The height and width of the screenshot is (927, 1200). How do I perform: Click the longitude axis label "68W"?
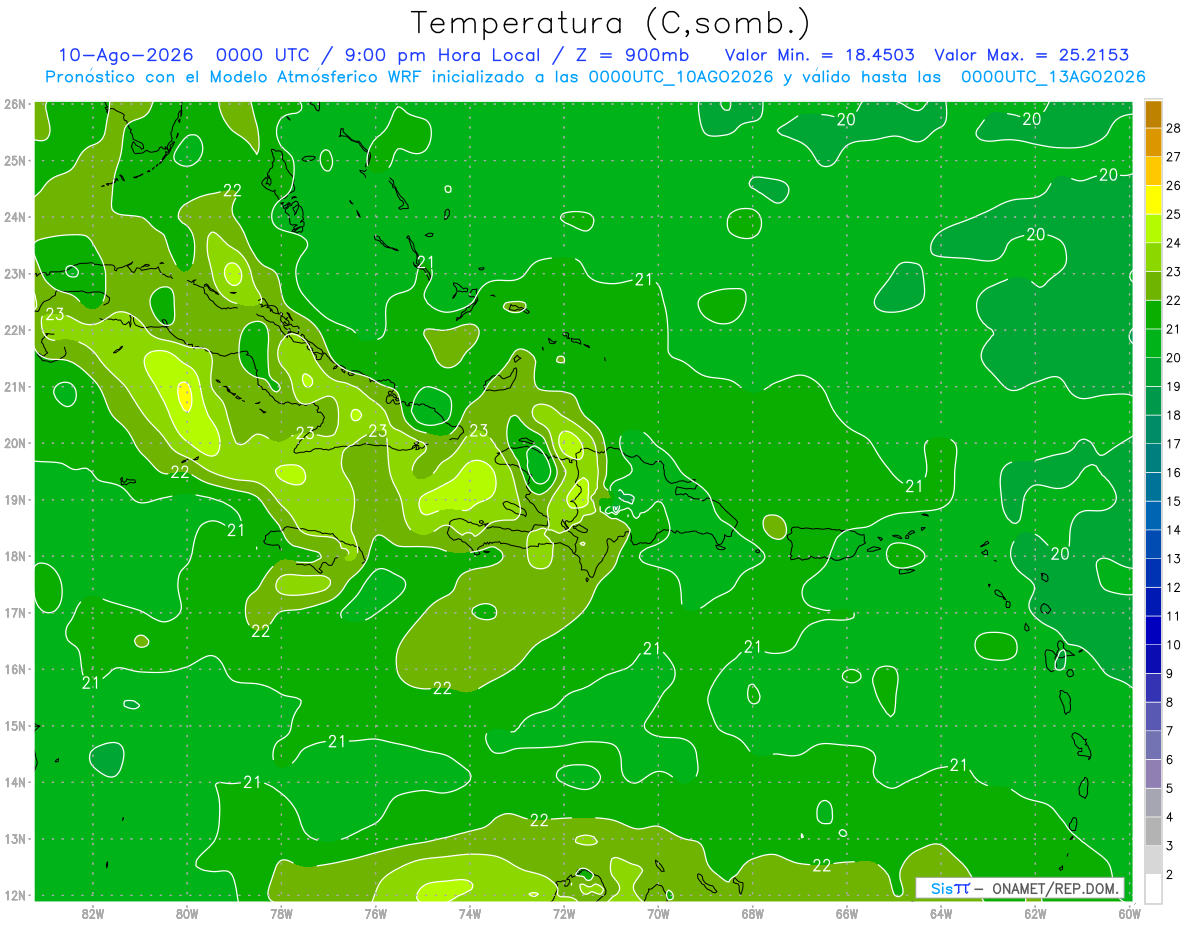[x=752, y=913]
